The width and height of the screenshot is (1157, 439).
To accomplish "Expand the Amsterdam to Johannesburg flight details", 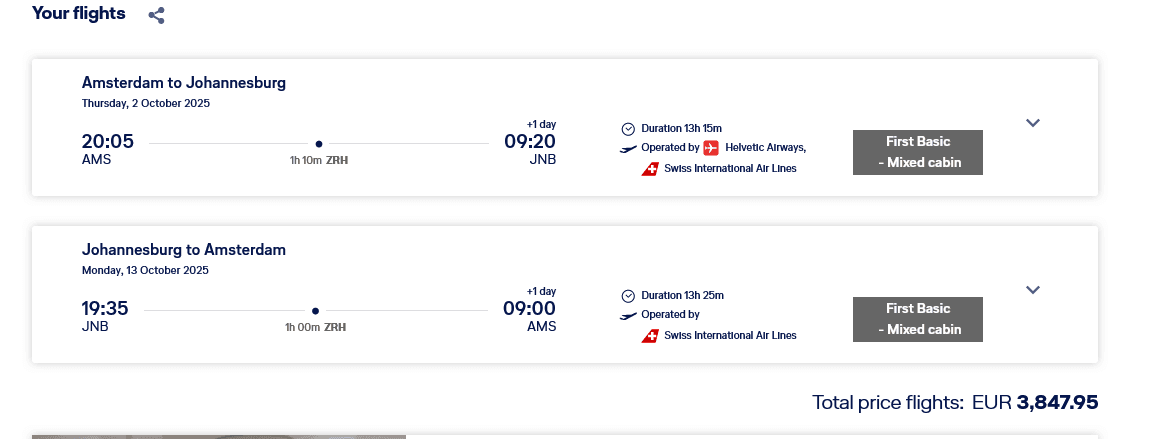I will click(x=1033, y=123).
